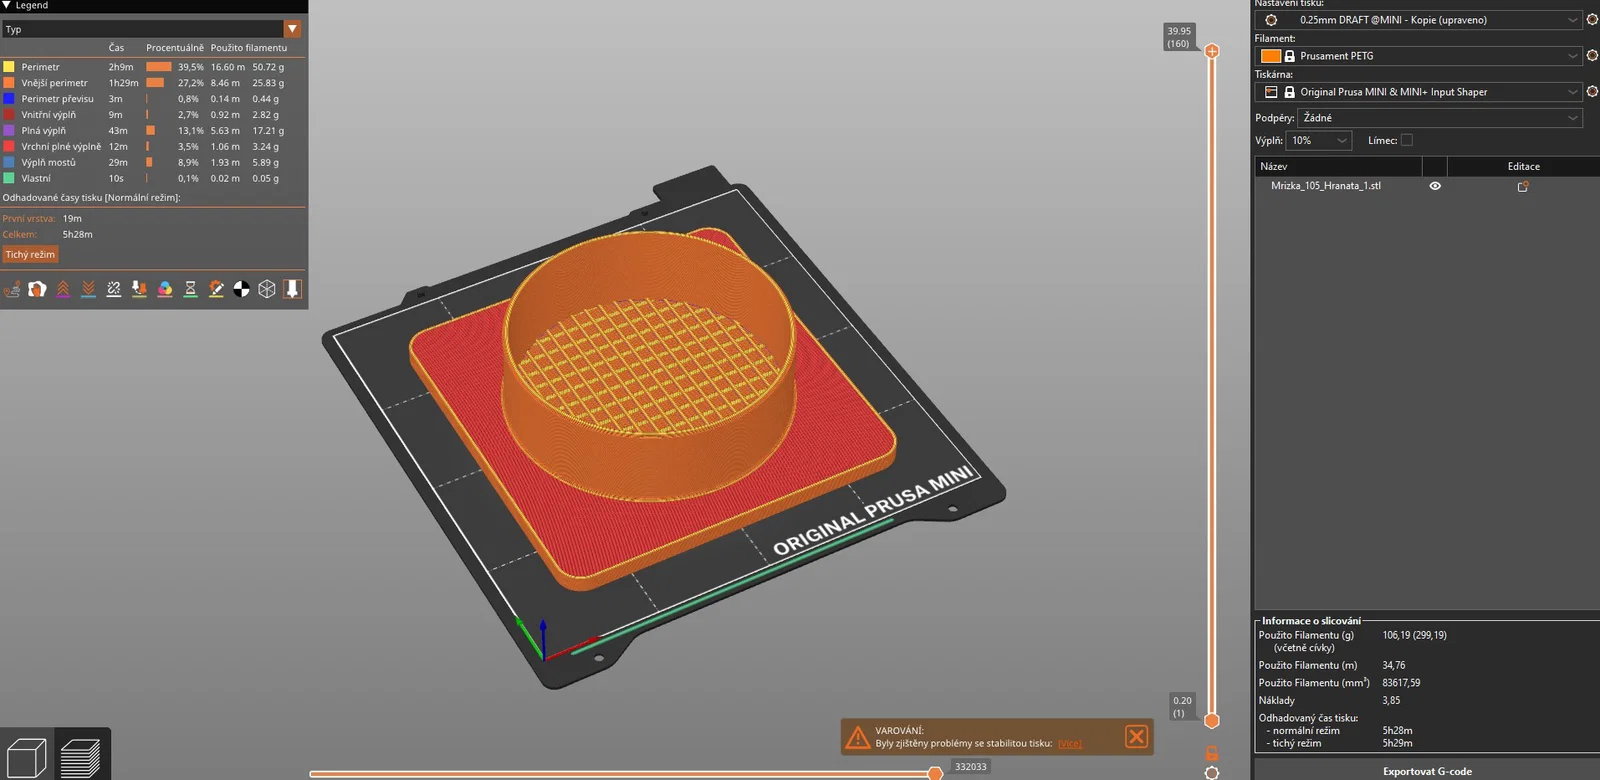Toggle wipe moves visibility icon
Screen dimensions: 1600x780
37,289
